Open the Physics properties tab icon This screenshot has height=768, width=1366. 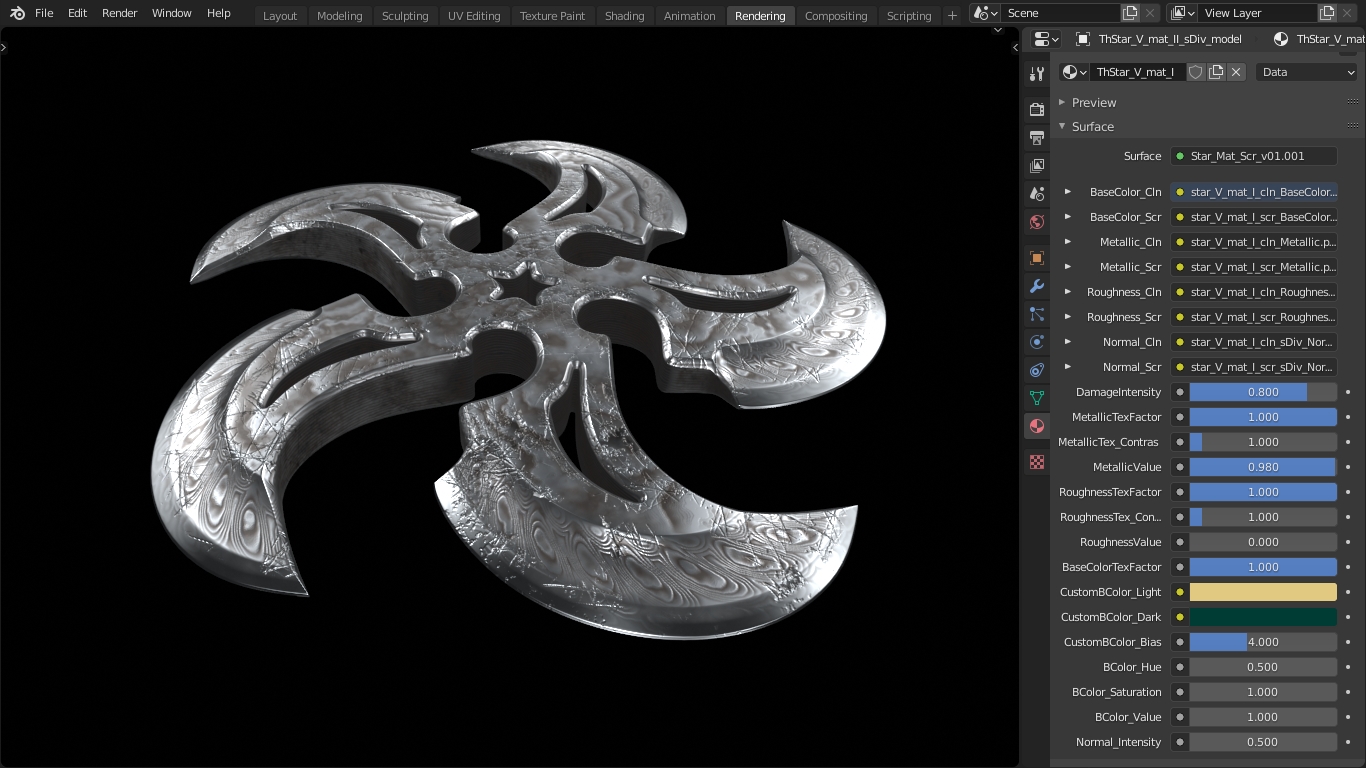(1037, 342)
